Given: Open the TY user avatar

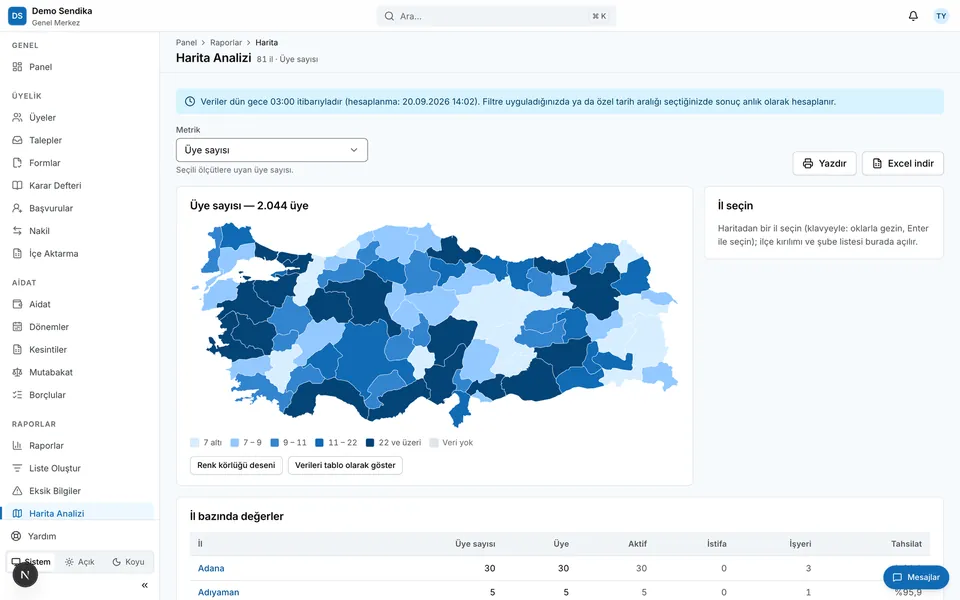Looking at the screenshot, I should tap(941, 16).
